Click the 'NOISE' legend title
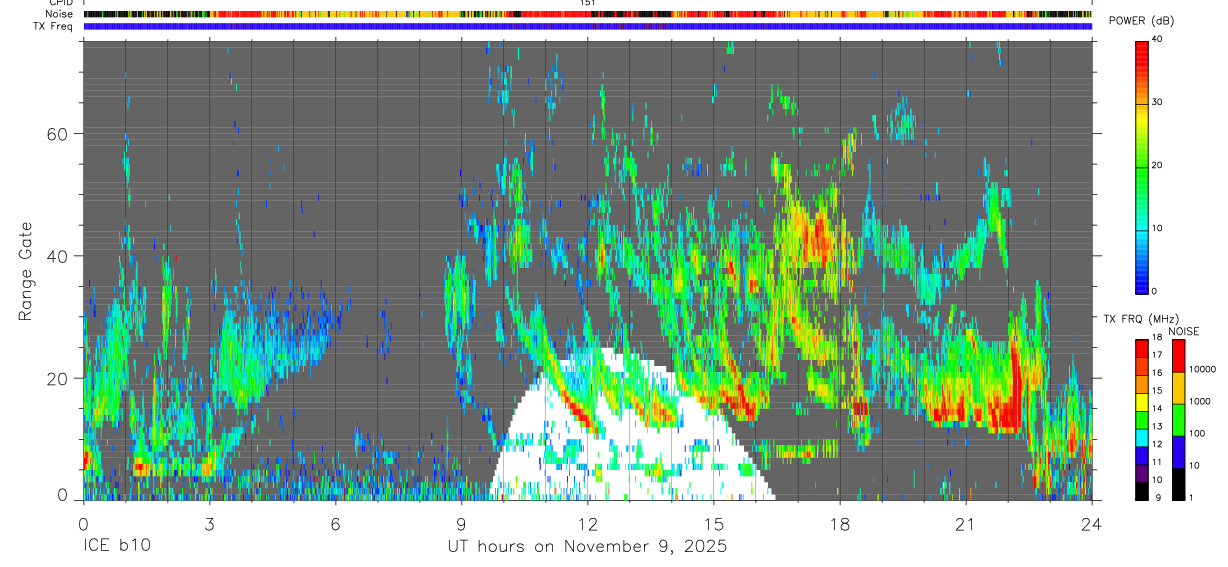1228x567 pixels. pyautogui.click(x=1183, y=331)
